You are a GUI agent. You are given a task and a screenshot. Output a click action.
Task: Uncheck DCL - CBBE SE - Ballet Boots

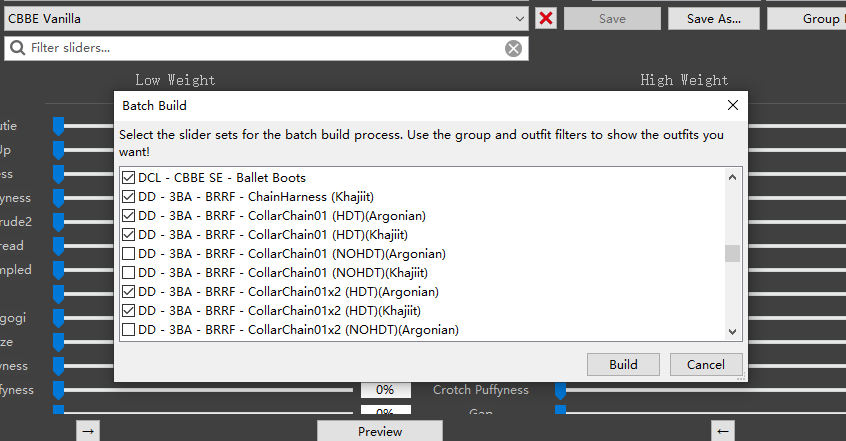(x=128, y=178)
